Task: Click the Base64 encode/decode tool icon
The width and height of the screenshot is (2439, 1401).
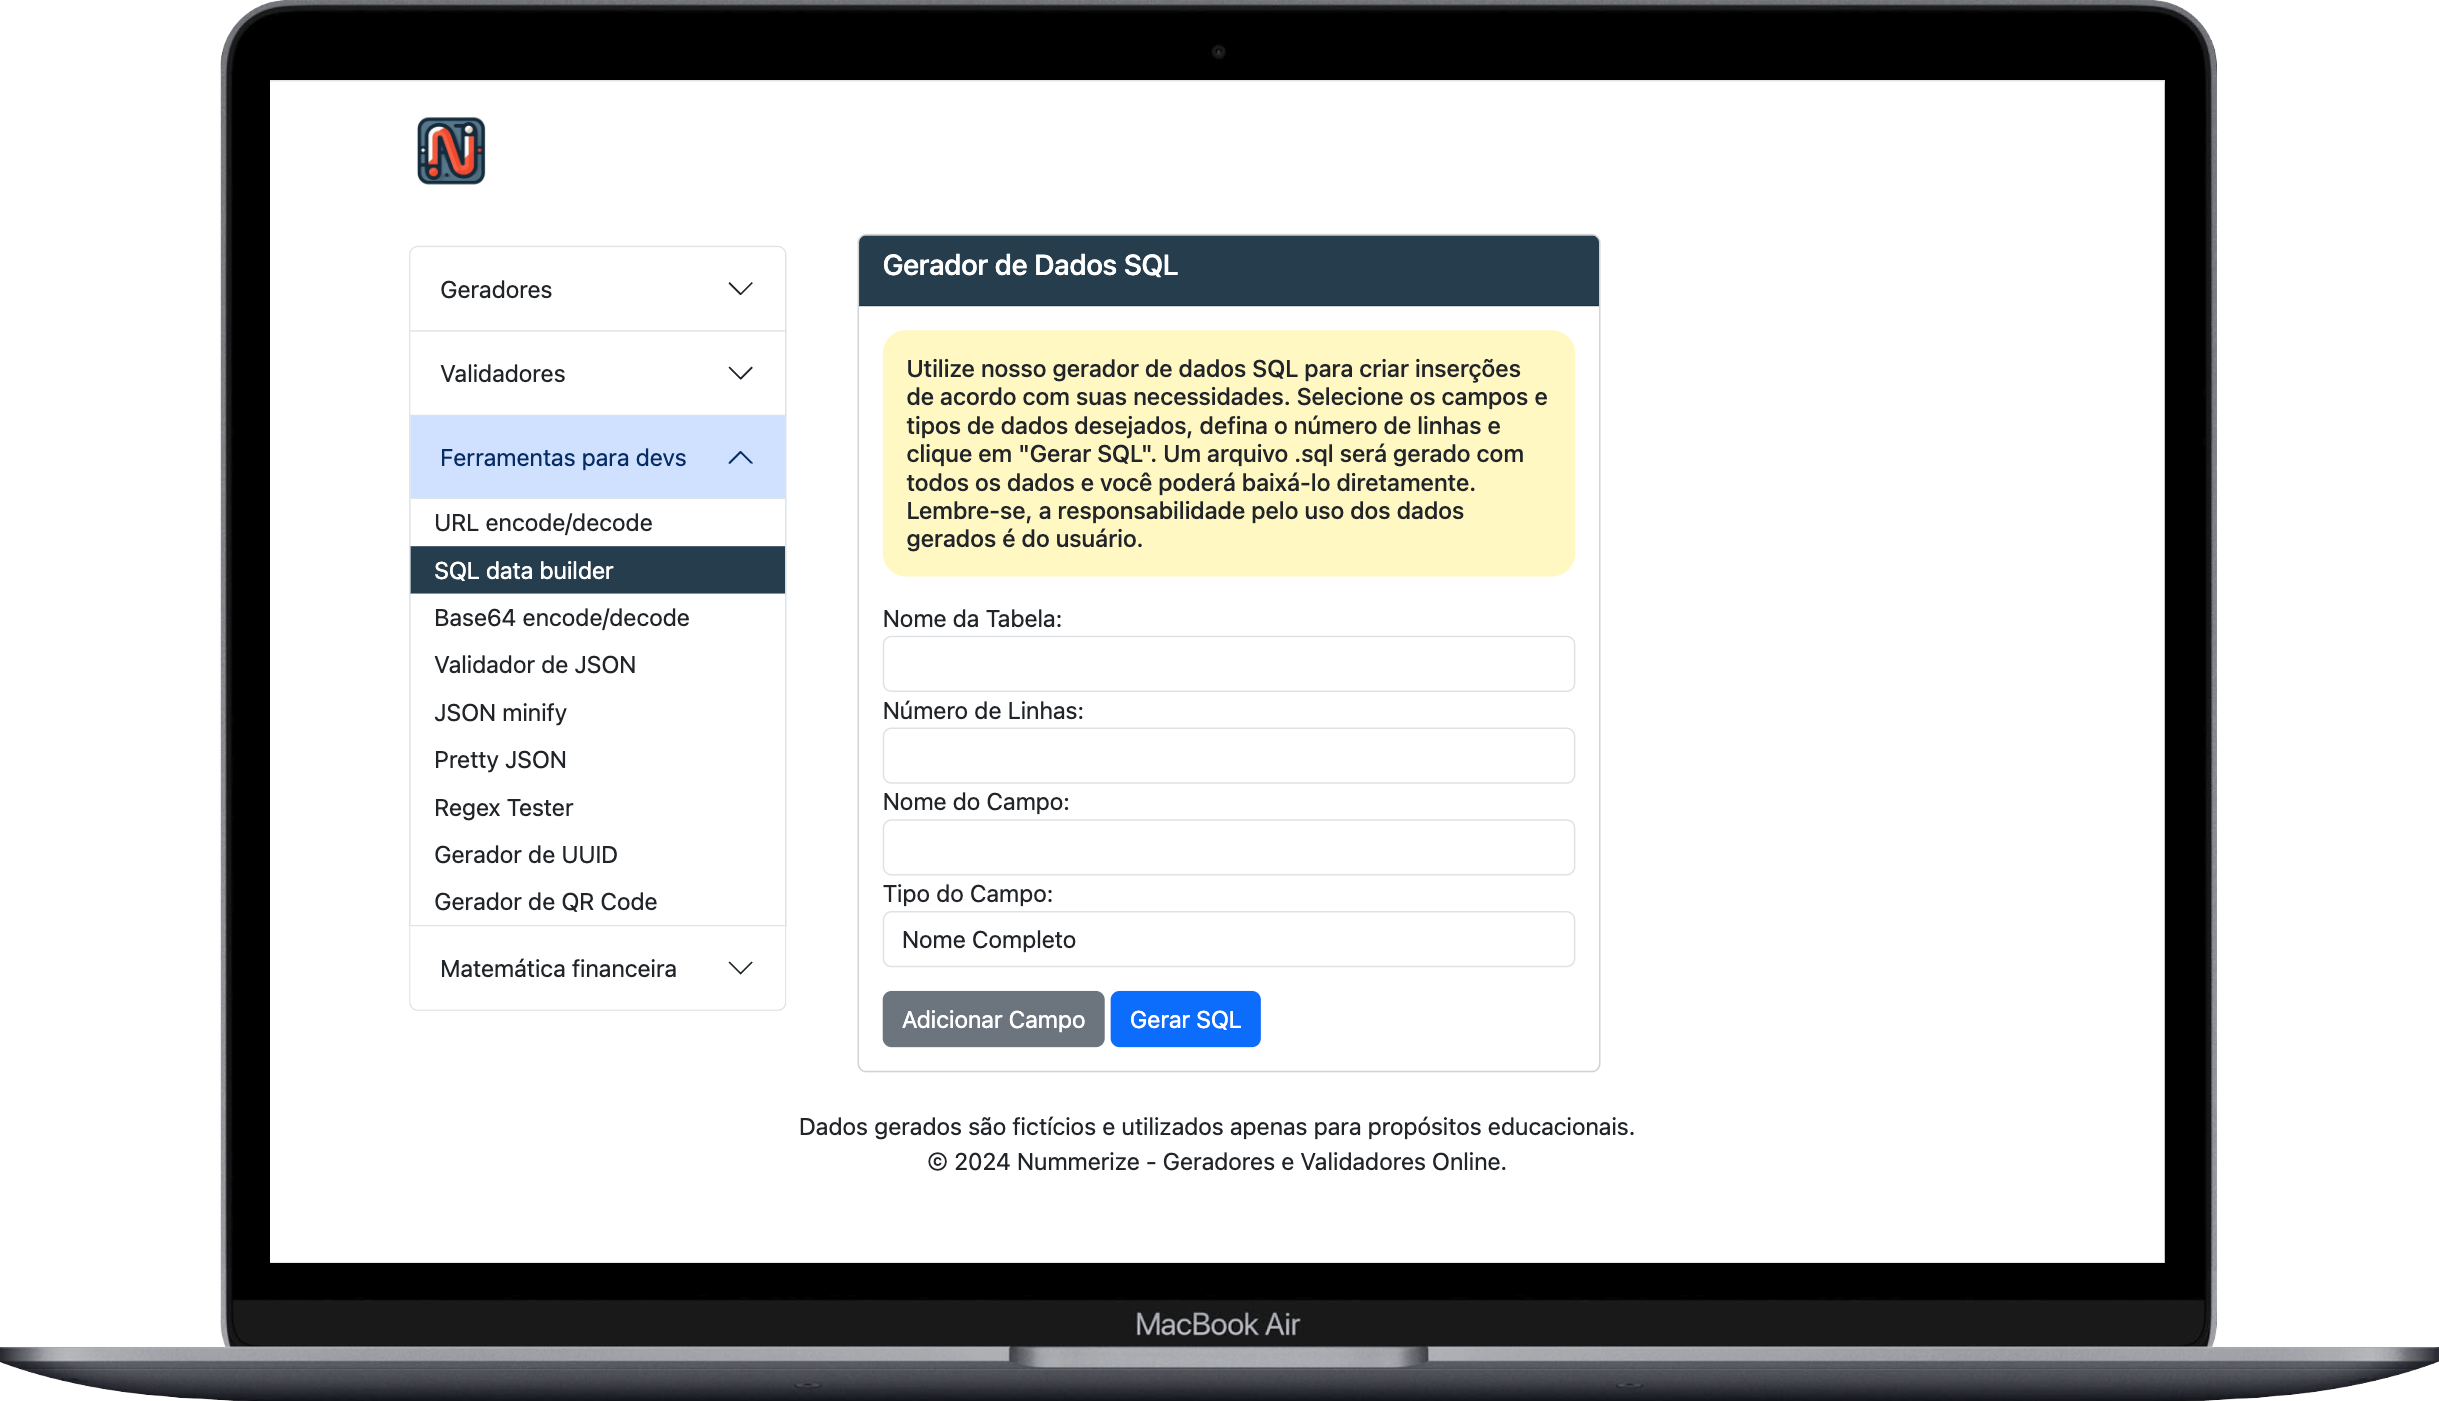Action: (x=561, y=615)
